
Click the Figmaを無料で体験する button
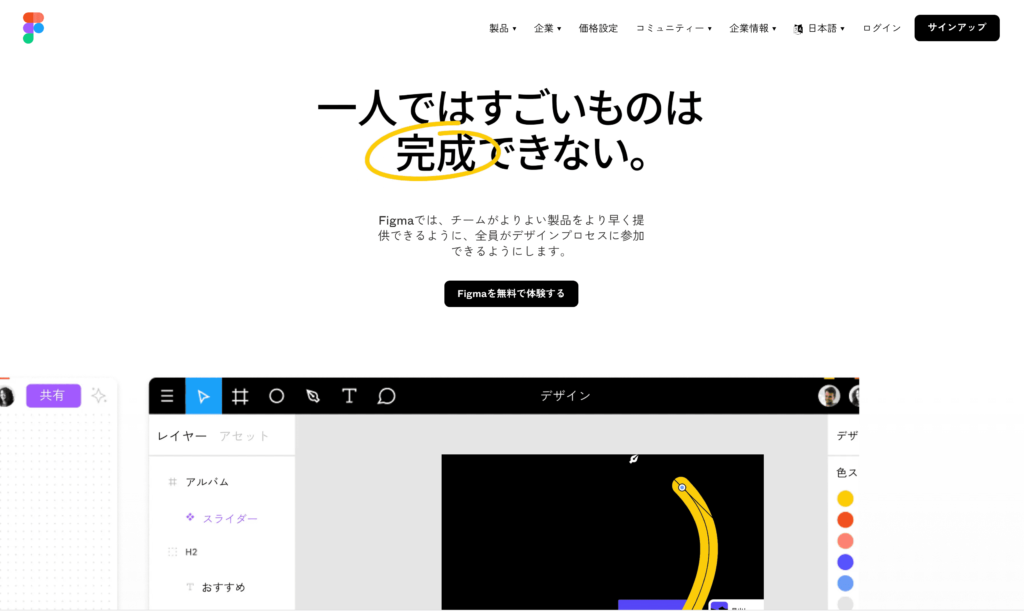[511, 294]
